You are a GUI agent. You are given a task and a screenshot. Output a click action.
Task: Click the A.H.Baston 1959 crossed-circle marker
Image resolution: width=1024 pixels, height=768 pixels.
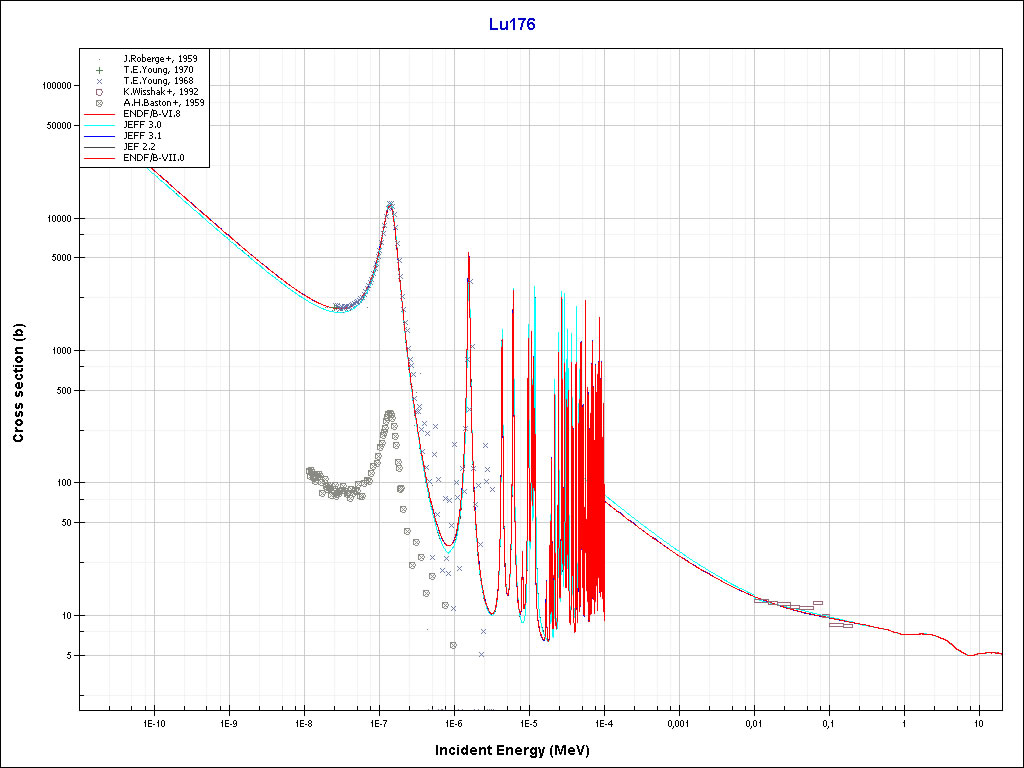(99, 103)
